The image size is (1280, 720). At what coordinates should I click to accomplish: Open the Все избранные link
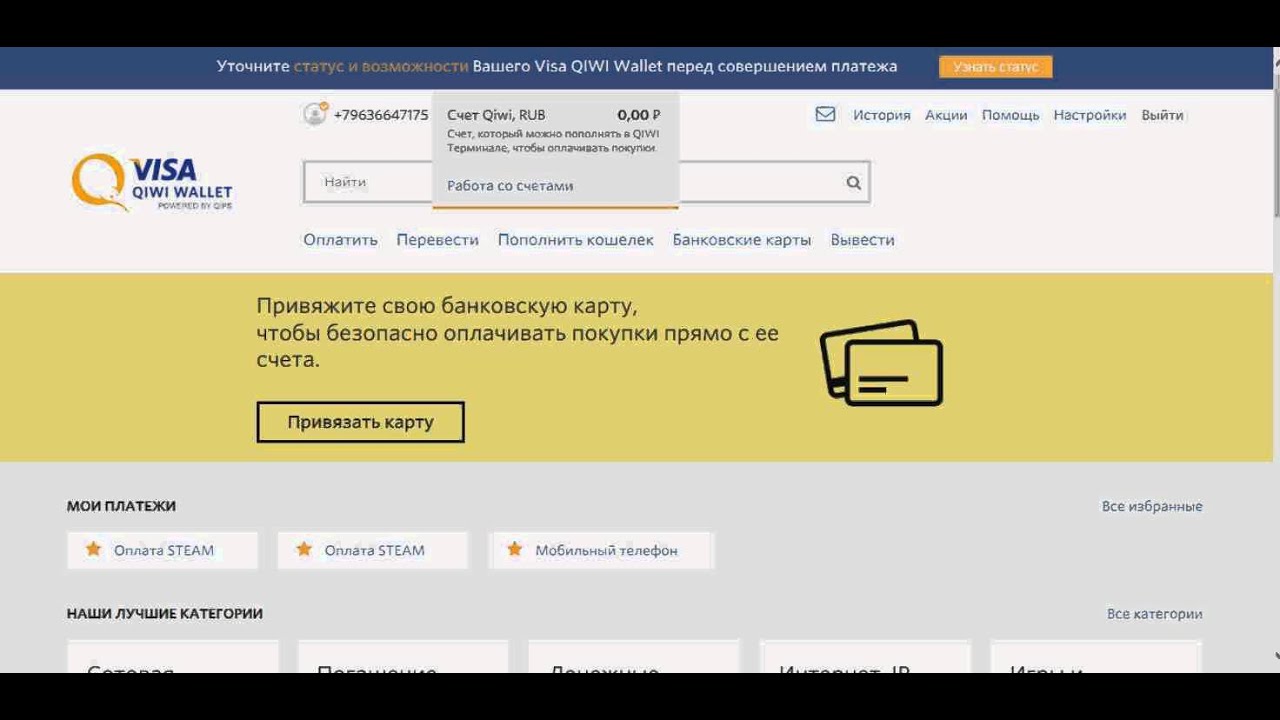[x=1152, y=506]
